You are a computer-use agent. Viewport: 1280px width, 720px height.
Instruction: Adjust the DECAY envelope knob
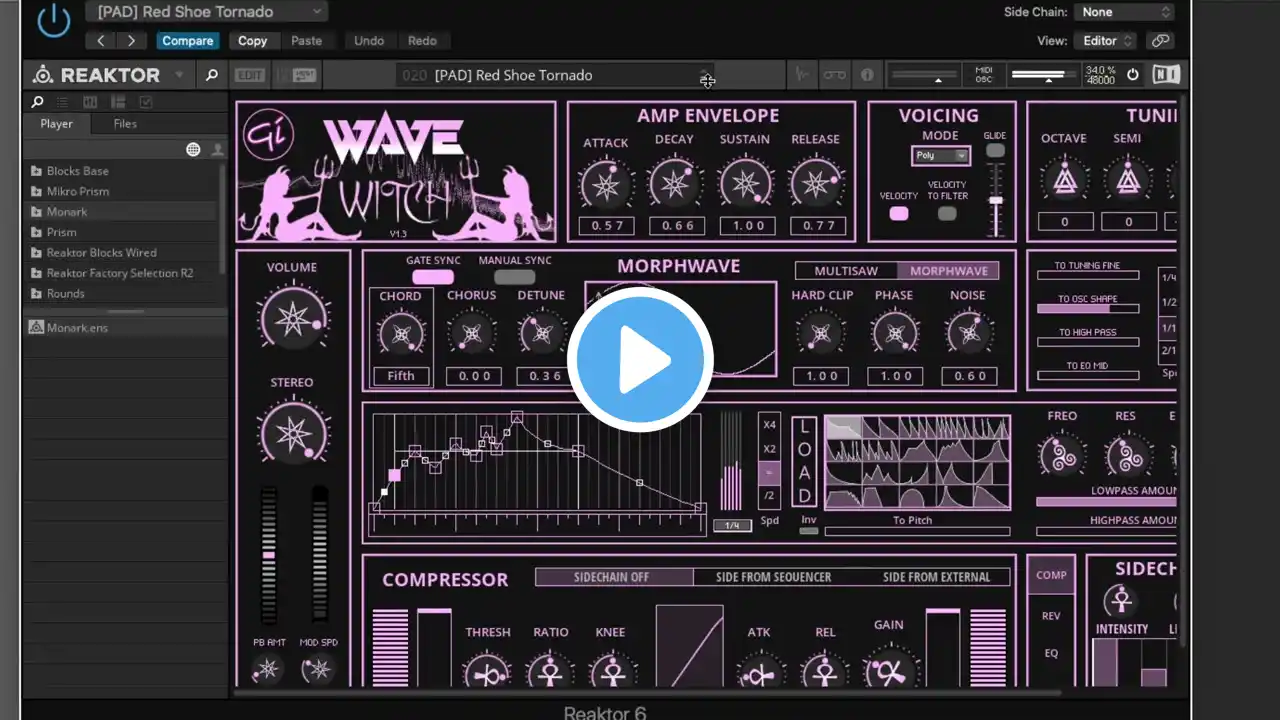click(x=674, y=184)
